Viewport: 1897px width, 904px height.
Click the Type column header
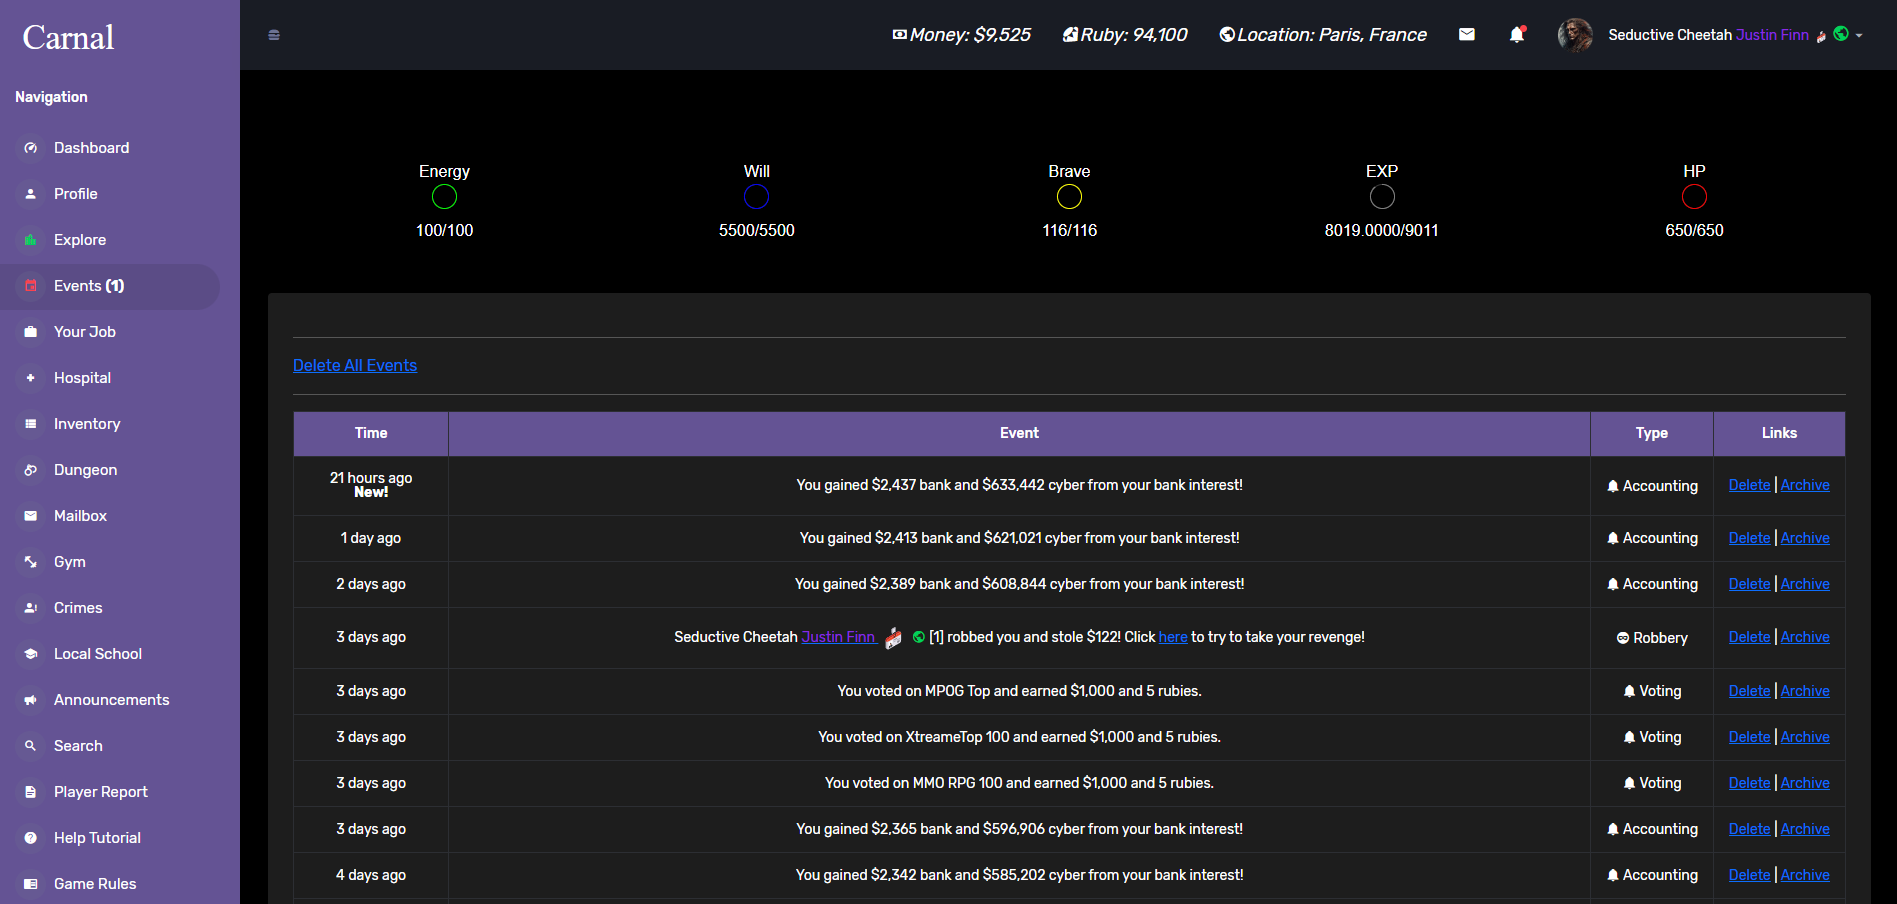pos(1652,433)
